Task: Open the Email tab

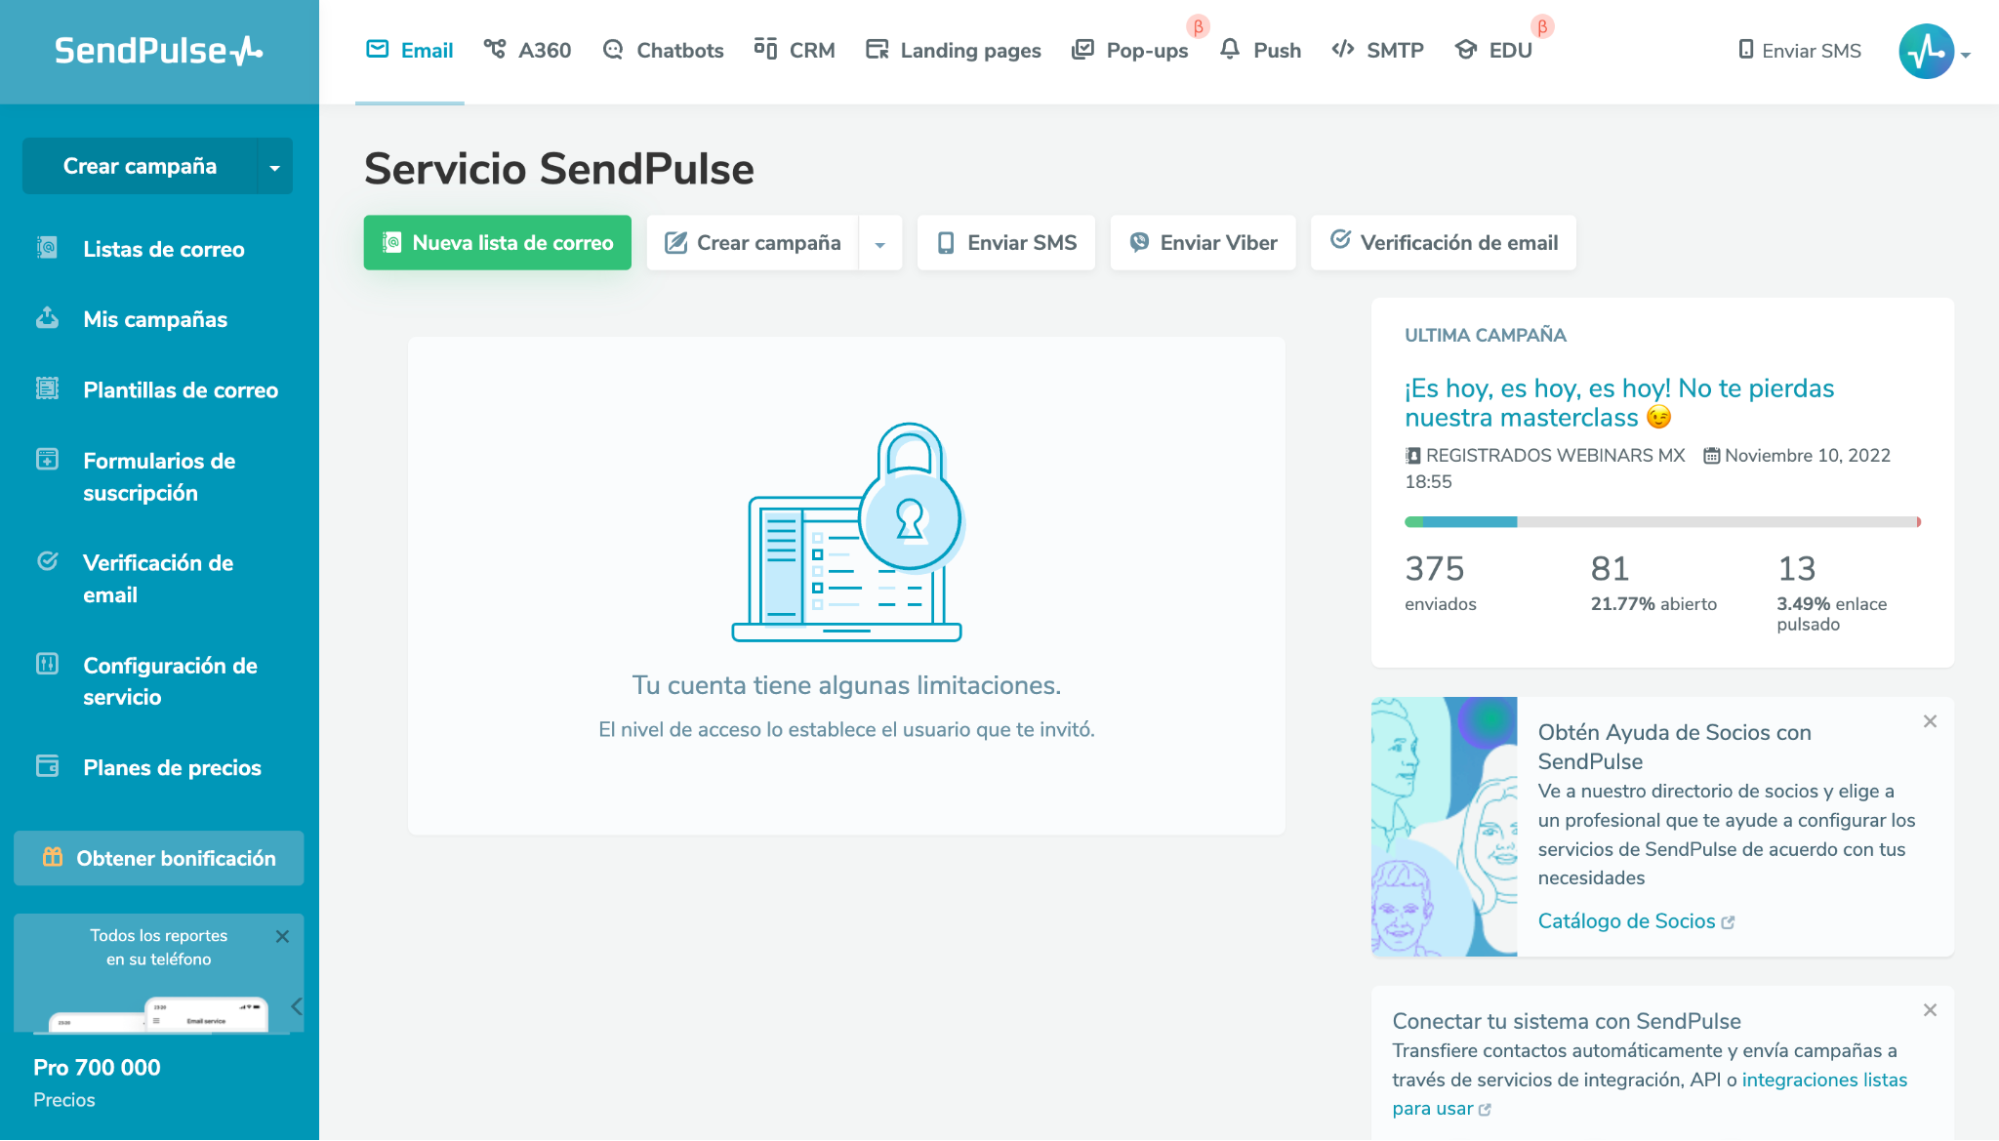Action: point(410,50)
